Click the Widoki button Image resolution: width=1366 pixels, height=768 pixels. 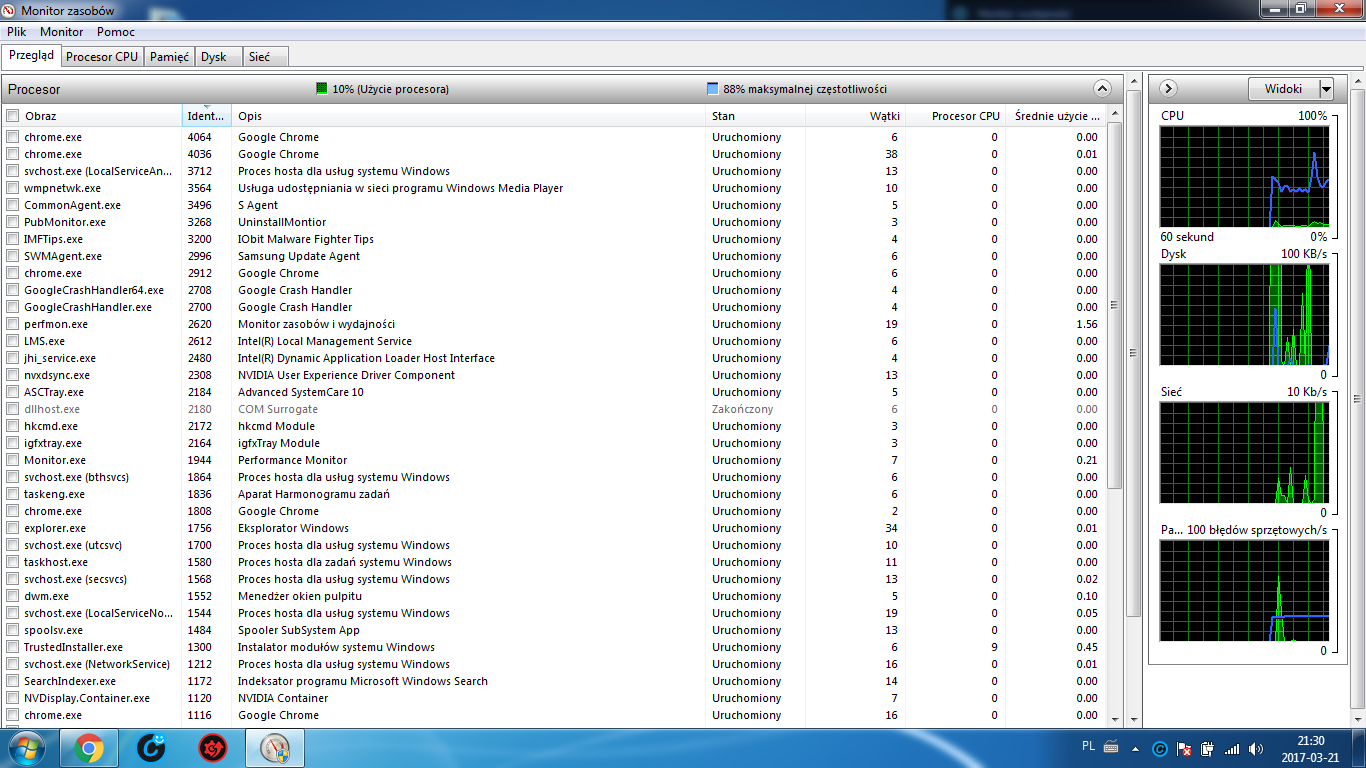point(1283,89)
